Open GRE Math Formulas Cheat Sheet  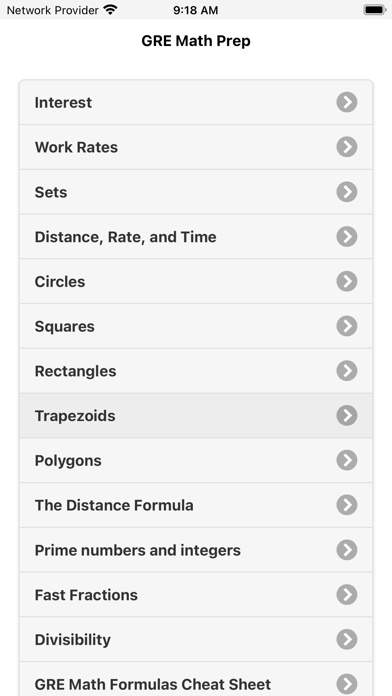pyautogui.click(x=196, y=679)
